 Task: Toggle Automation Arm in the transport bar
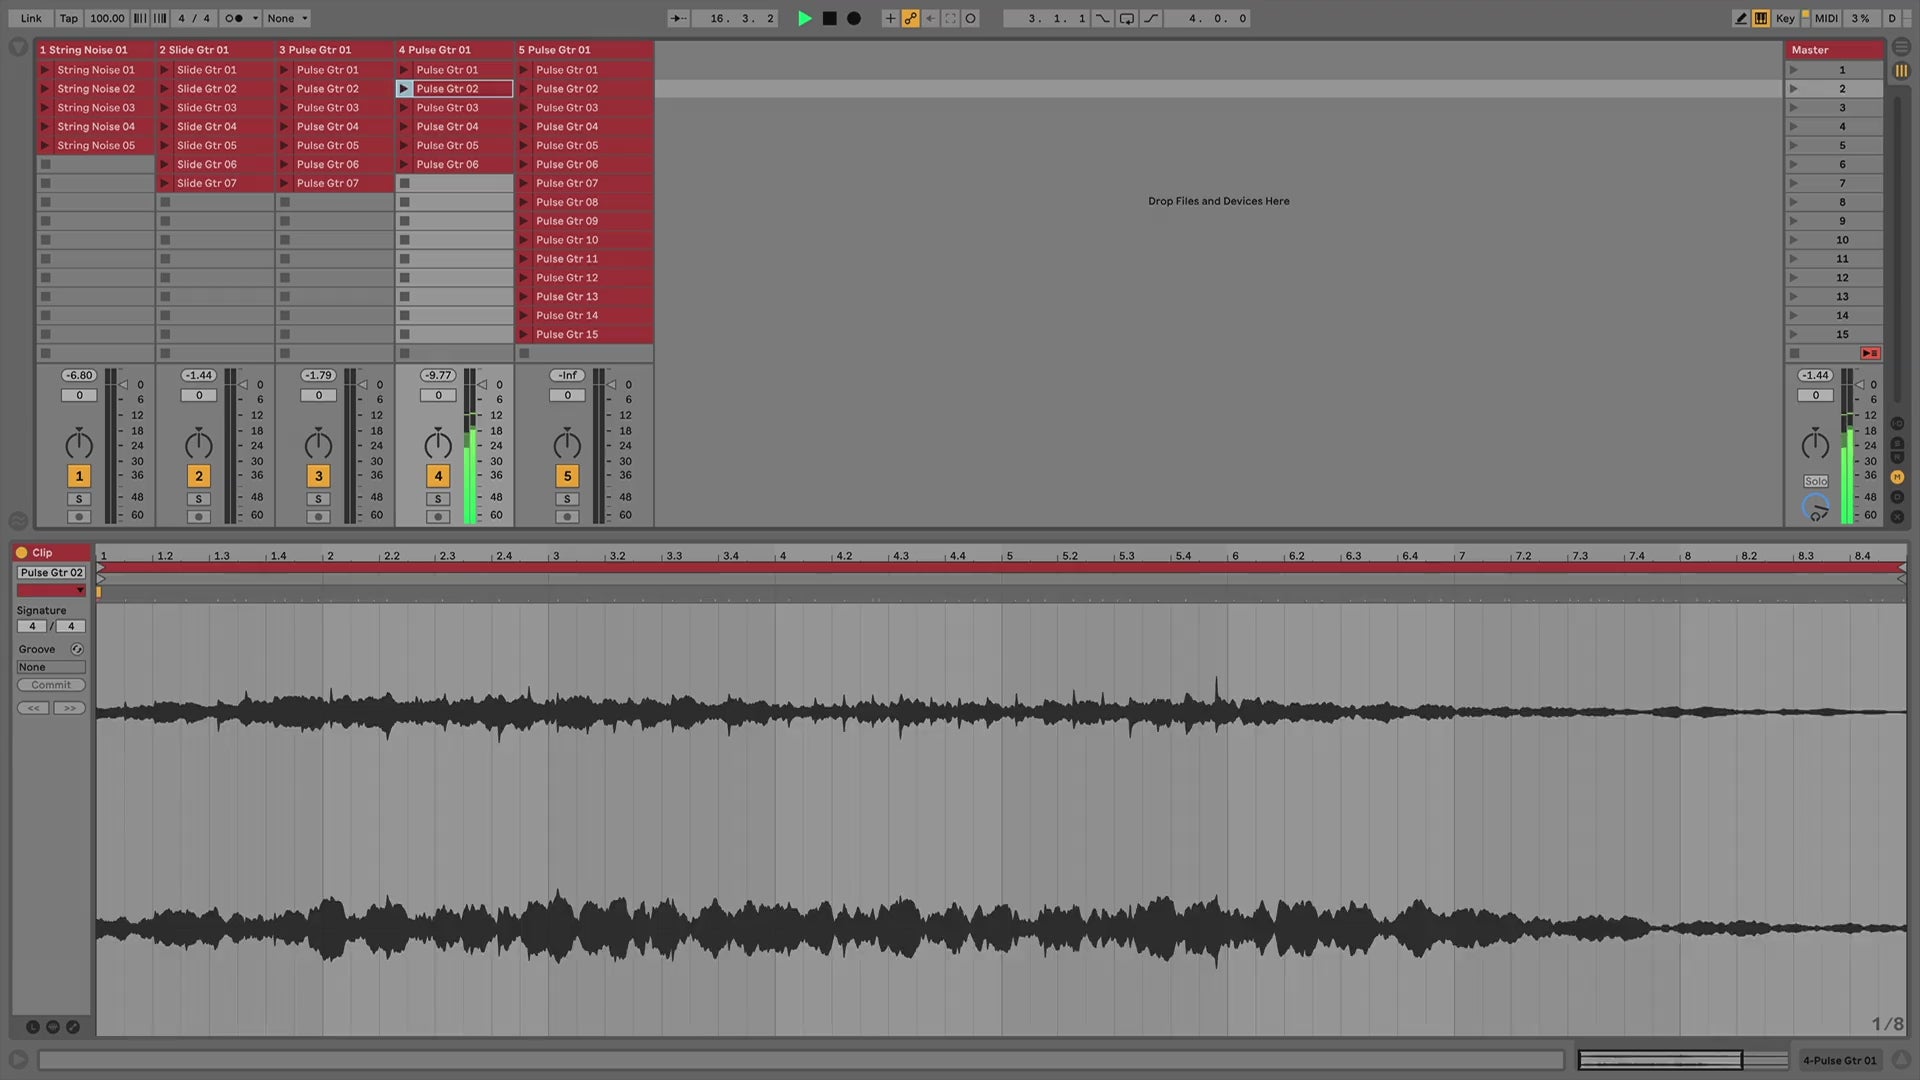tap(910, 18)
